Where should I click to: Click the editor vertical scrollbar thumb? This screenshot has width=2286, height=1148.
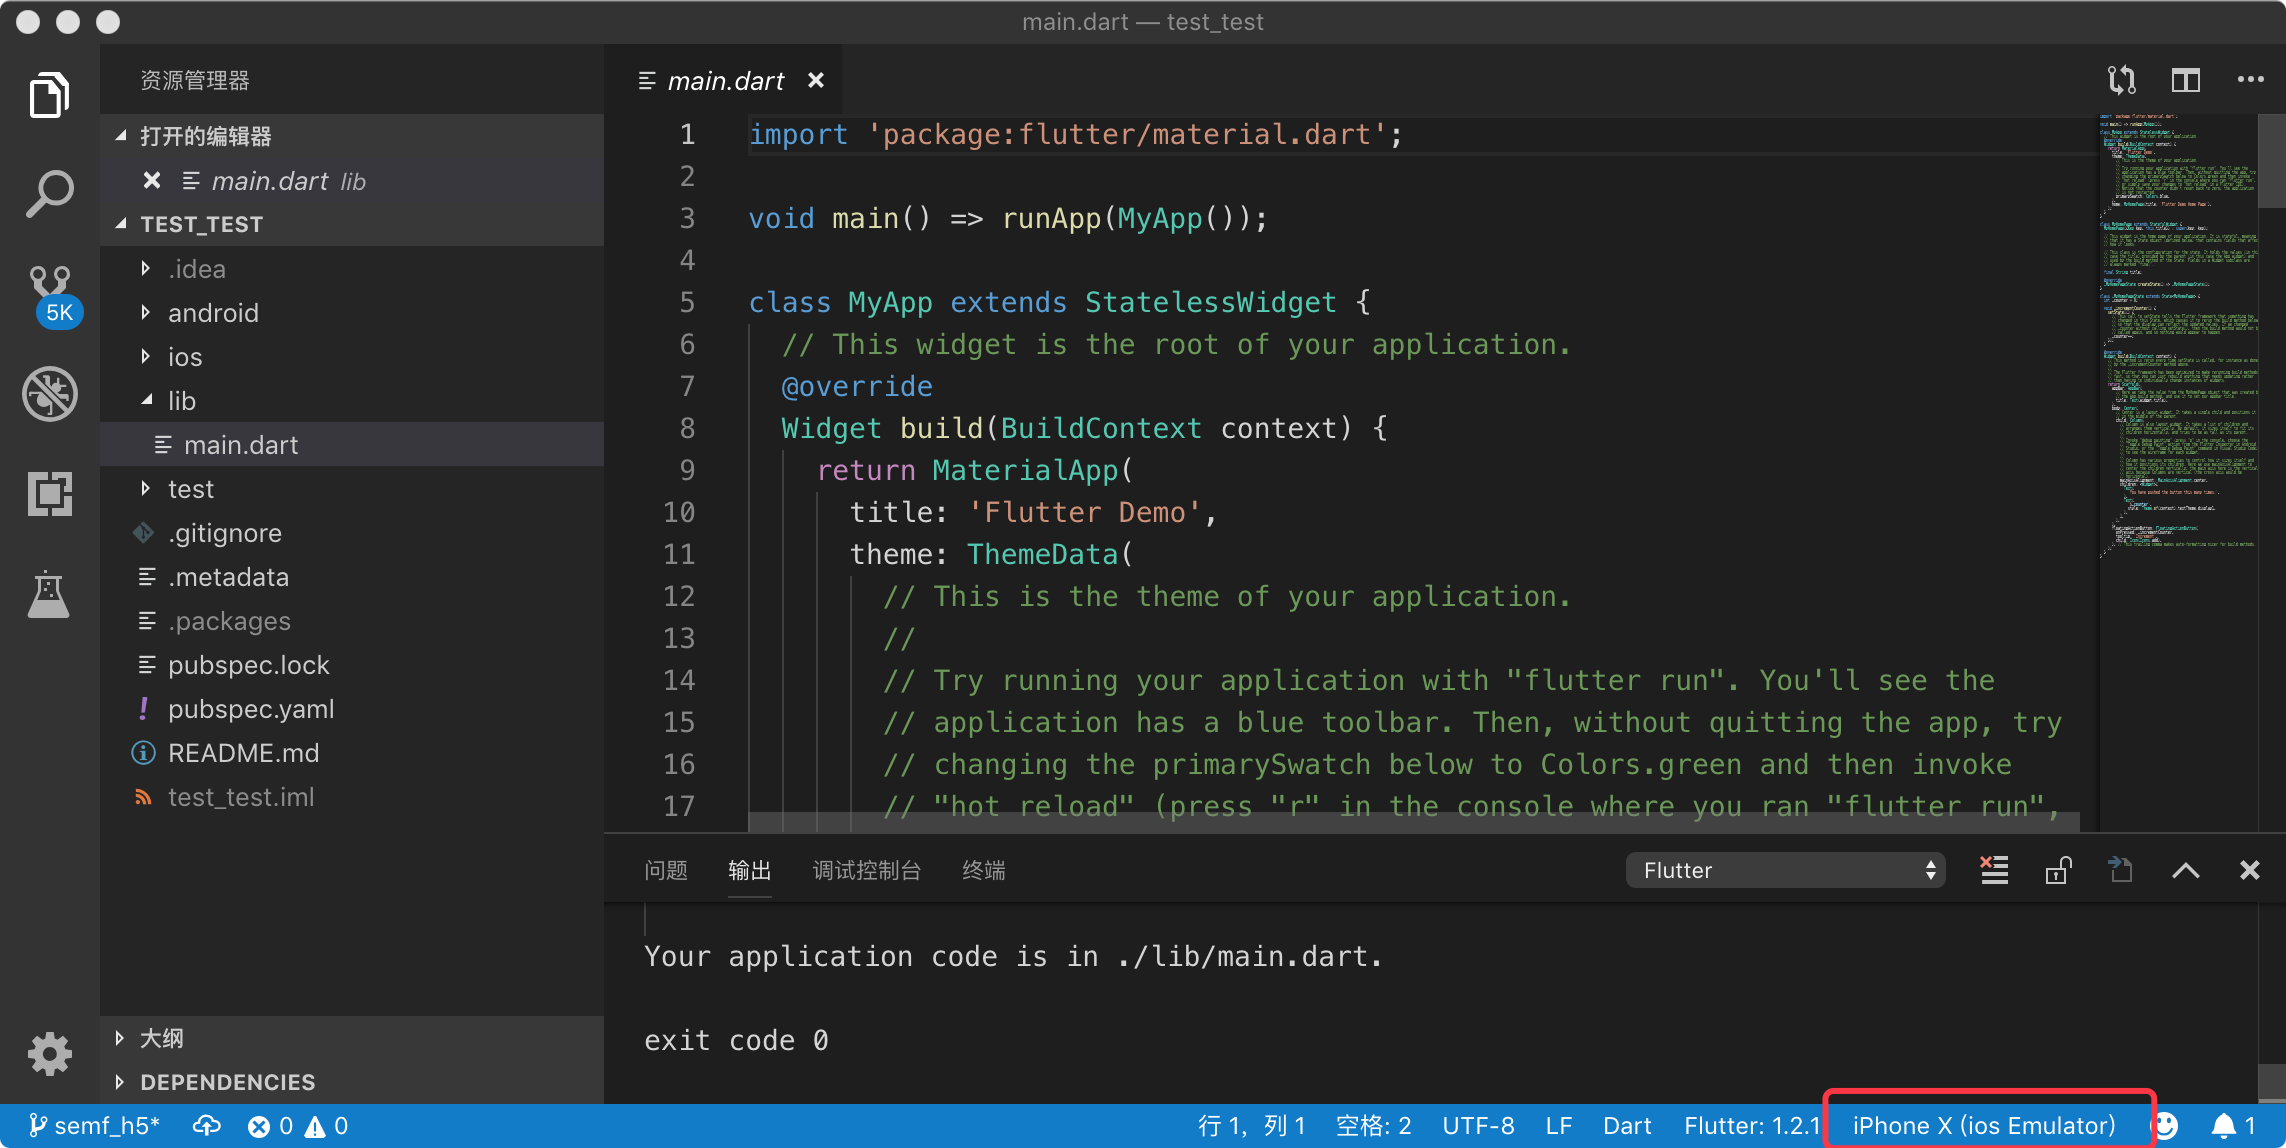pos(2272,160)
